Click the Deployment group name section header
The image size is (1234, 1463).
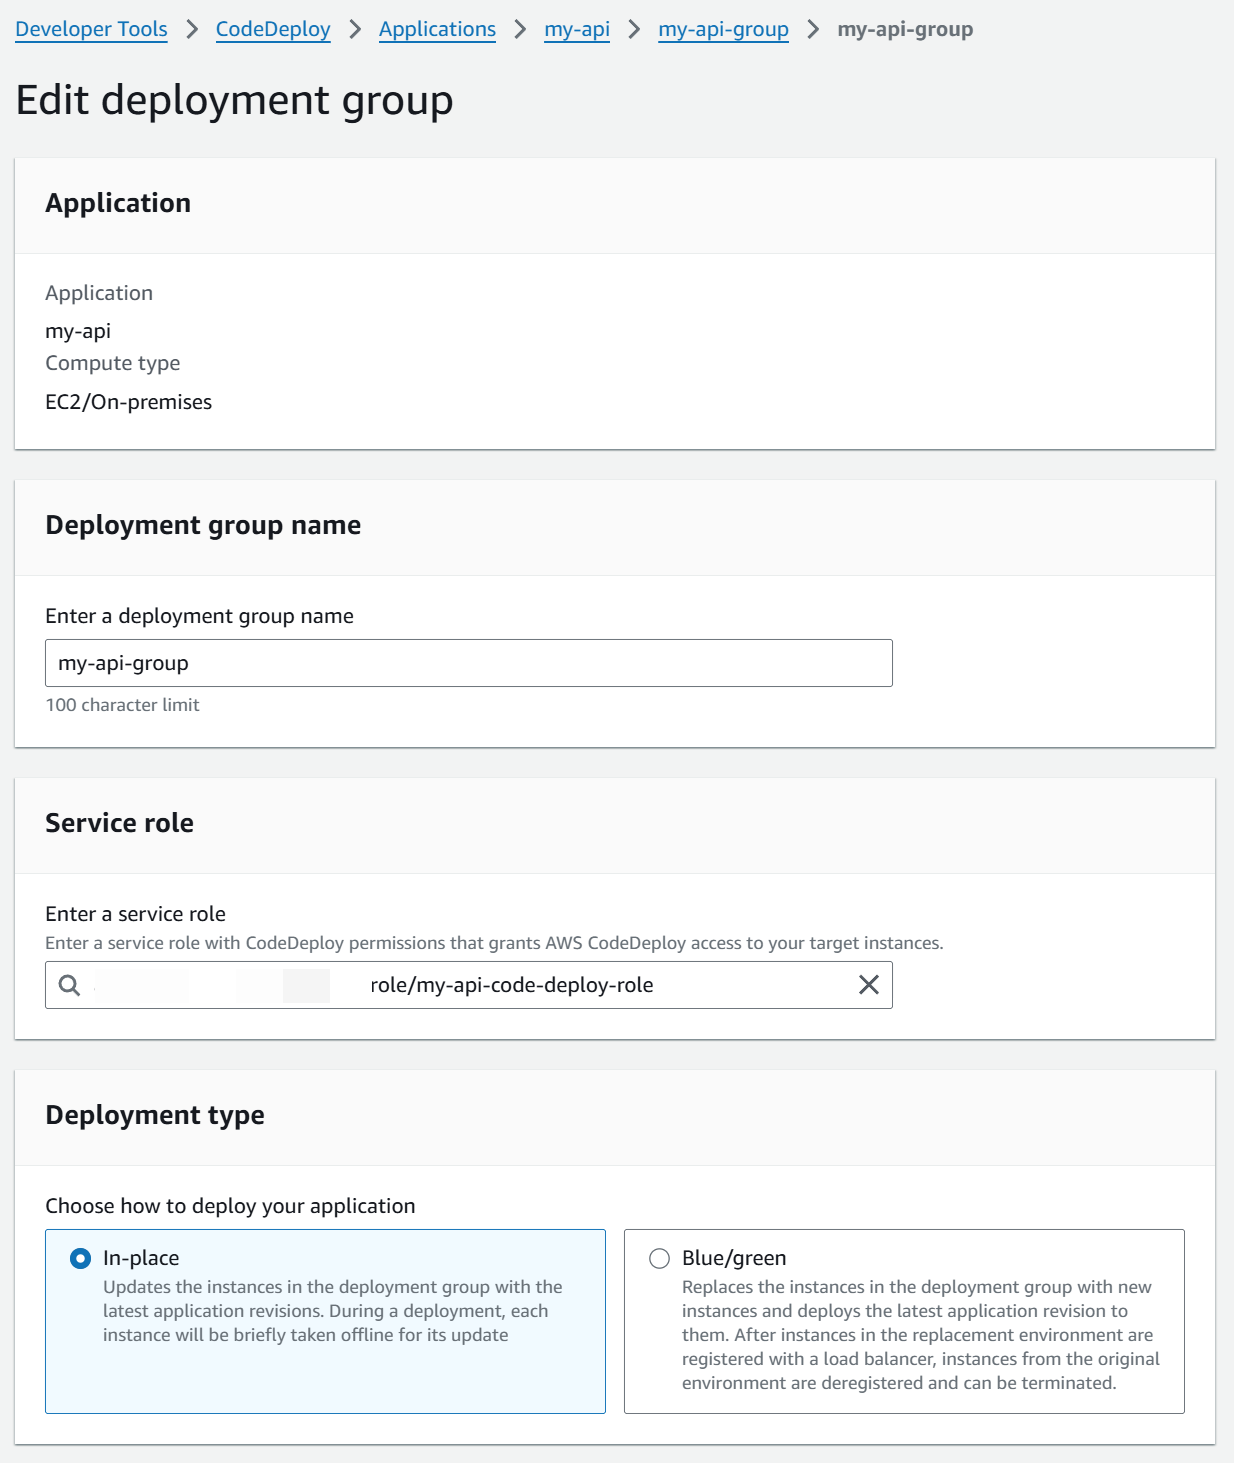click(203, 525)
